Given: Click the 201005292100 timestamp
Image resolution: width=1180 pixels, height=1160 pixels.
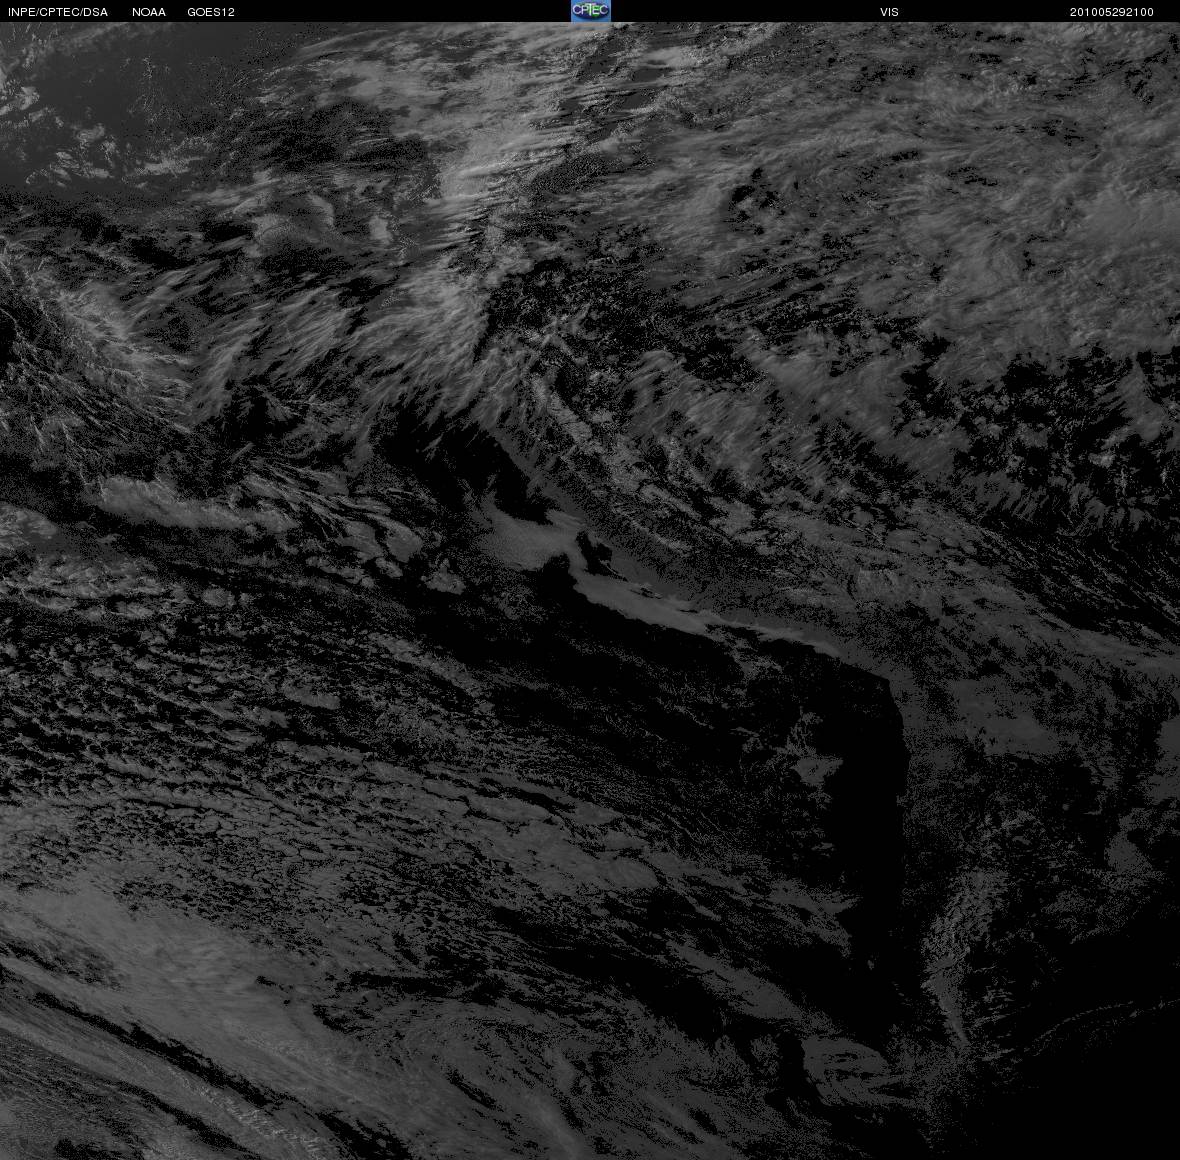Looking at the screenshot, I should 1112,12.
